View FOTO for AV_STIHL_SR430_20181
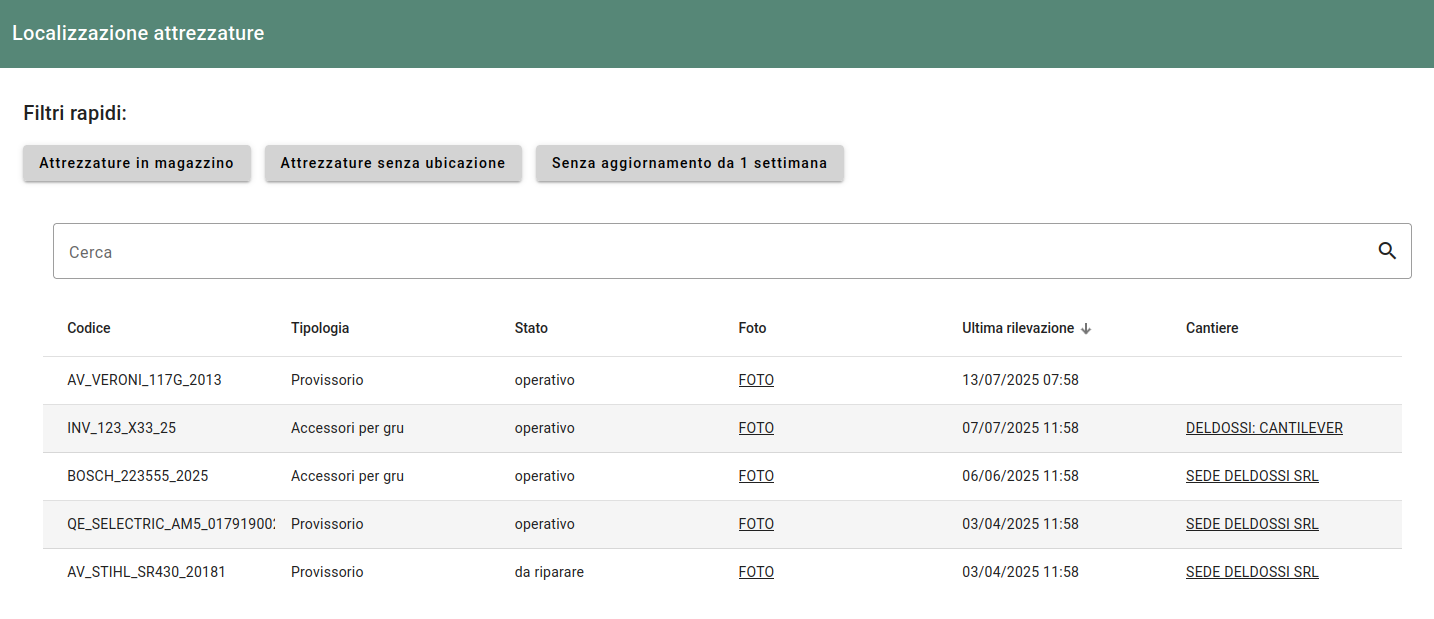 coord(756,572)
